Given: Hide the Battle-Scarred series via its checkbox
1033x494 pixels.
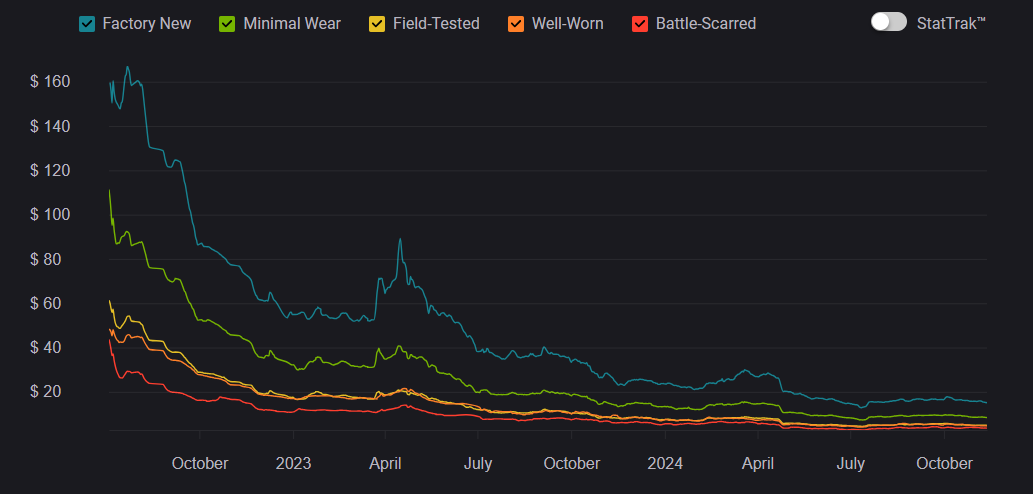Looking at the screenshot, I should (640, 23).
